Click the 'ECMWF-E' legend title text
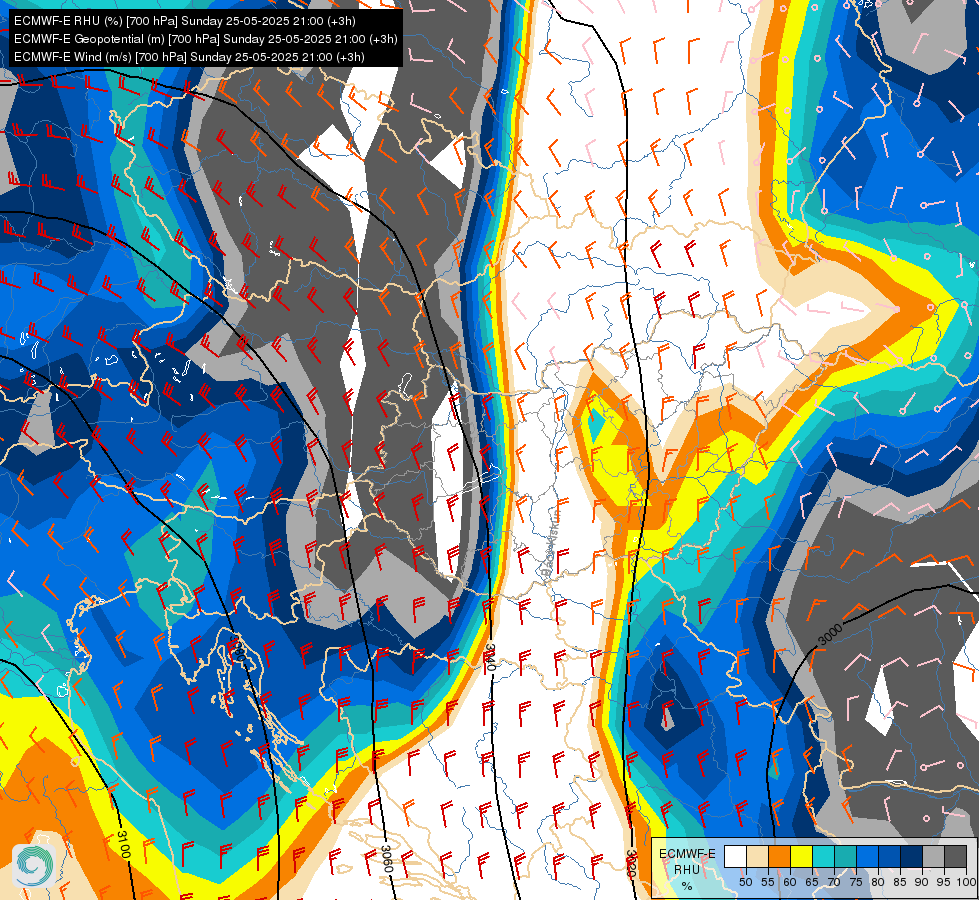The image size is (979, 900). click(x=687, y=854)
